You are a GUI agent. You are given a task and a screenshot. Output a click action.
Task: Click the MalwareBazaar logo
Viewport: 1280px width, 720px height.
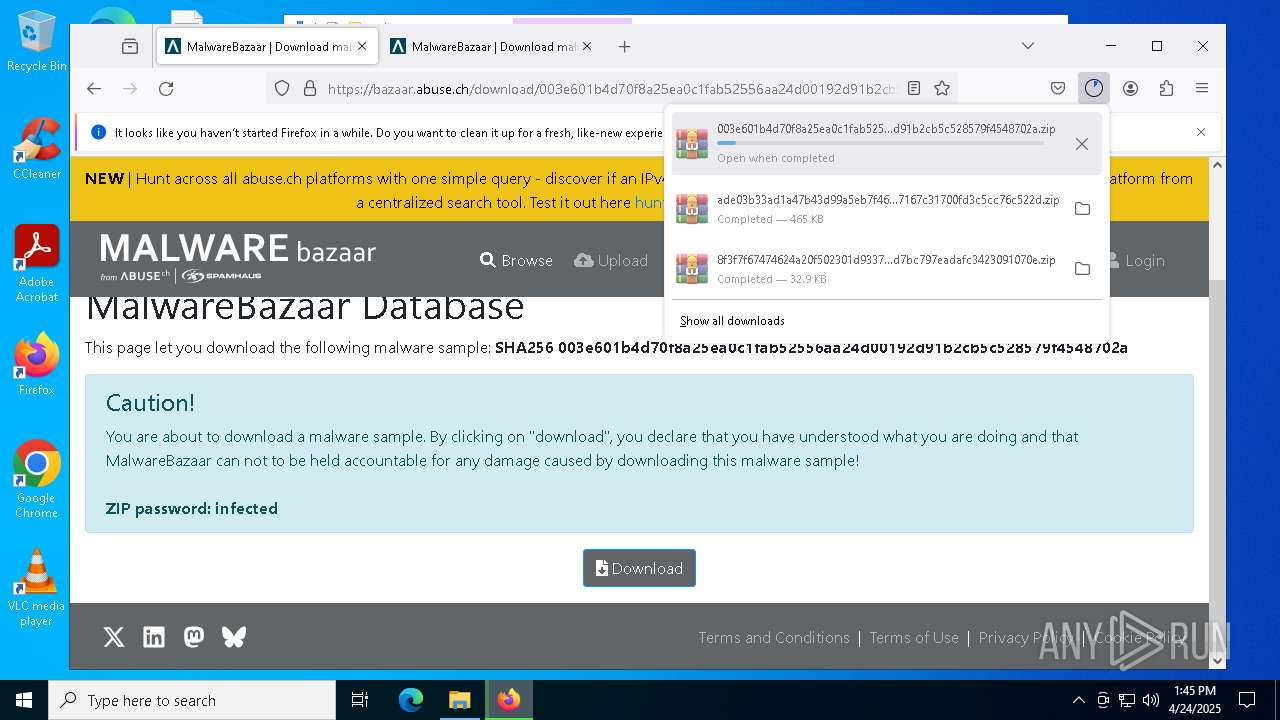(238, 257)
